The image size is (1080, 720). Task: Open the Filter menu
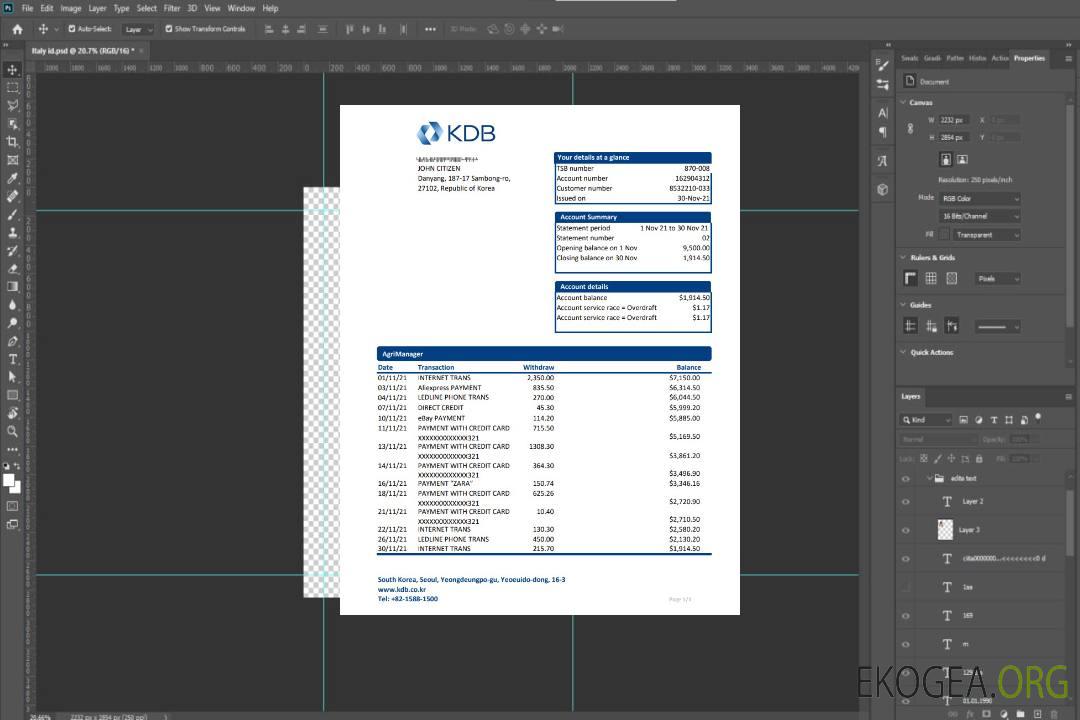172,8
